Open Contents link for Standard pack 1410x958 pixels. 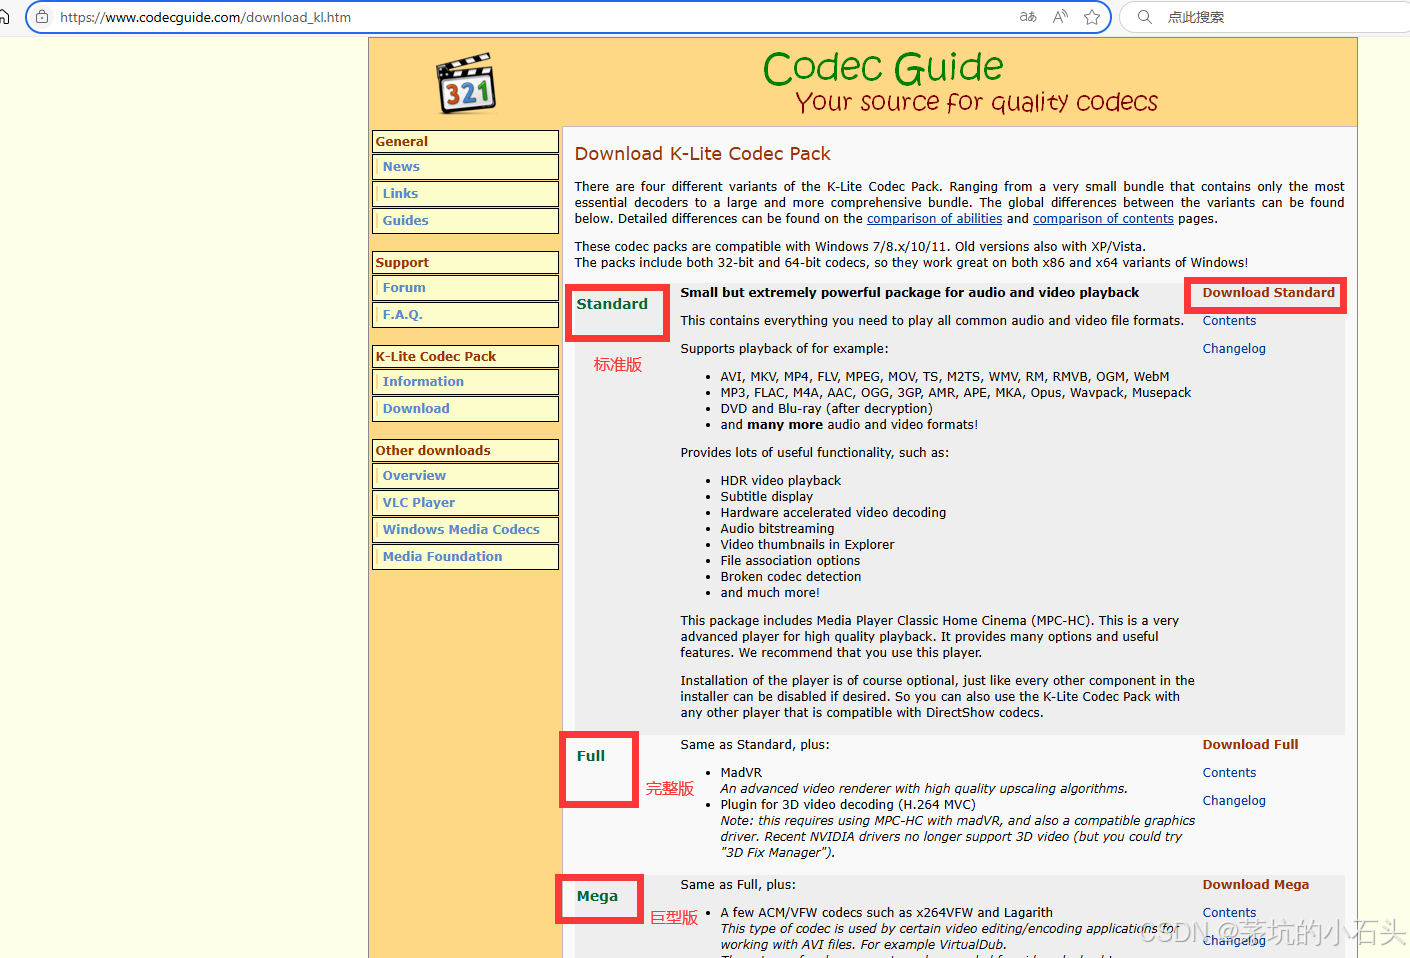point(1229,321)
